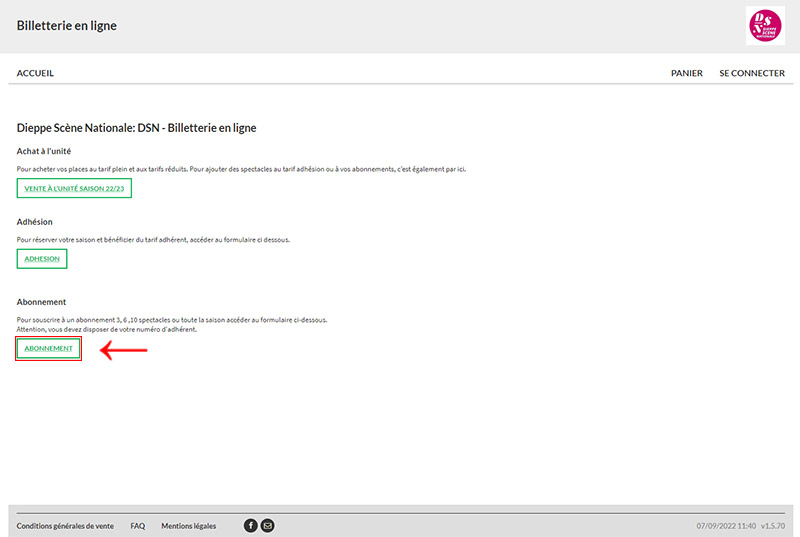Click the 07/09/2022 11:40 timestamp in footer
The height and width of the screenshot is (537, 800).
tap(726, 526)
